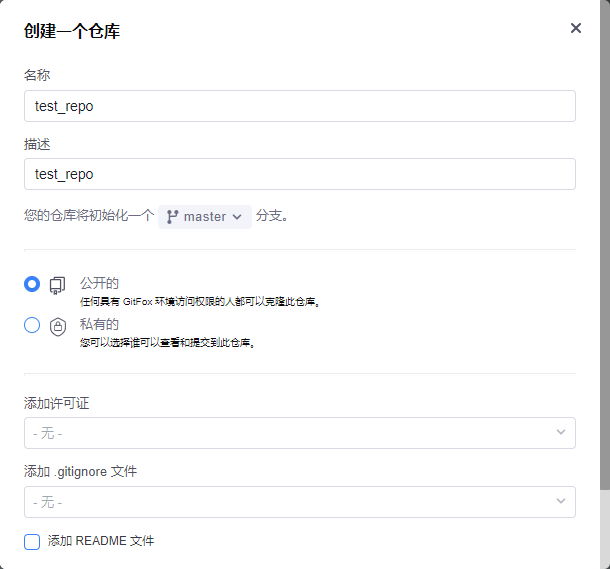Select the 公开的 radio button

coord(32,284)
